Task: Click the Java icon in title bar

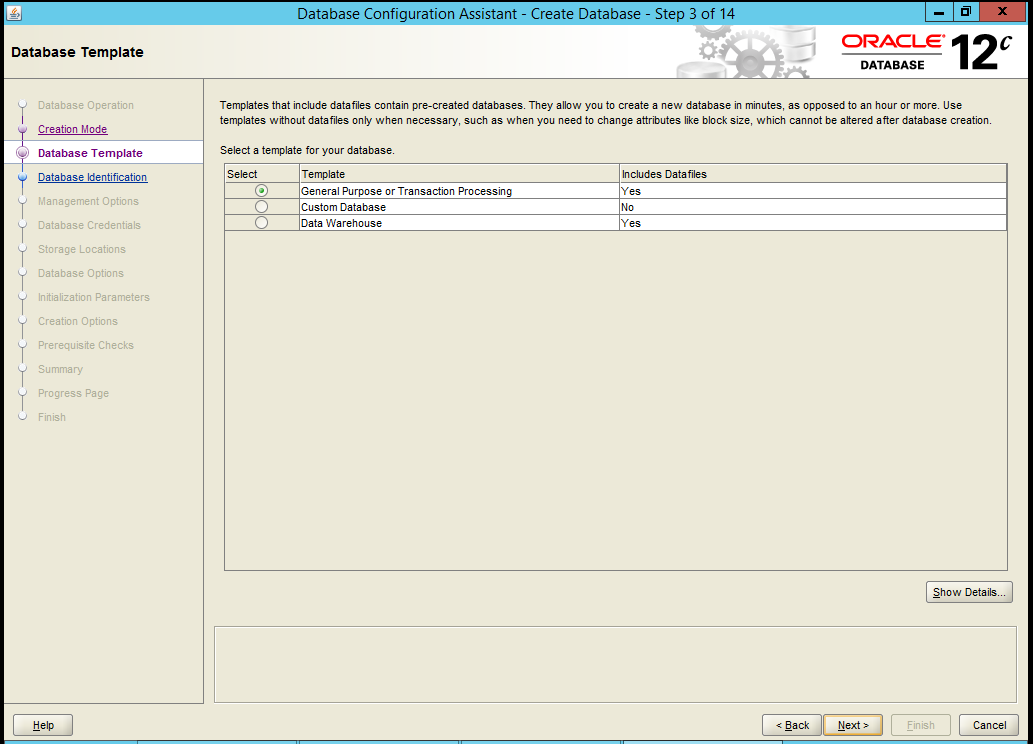Action: [14, 13]
